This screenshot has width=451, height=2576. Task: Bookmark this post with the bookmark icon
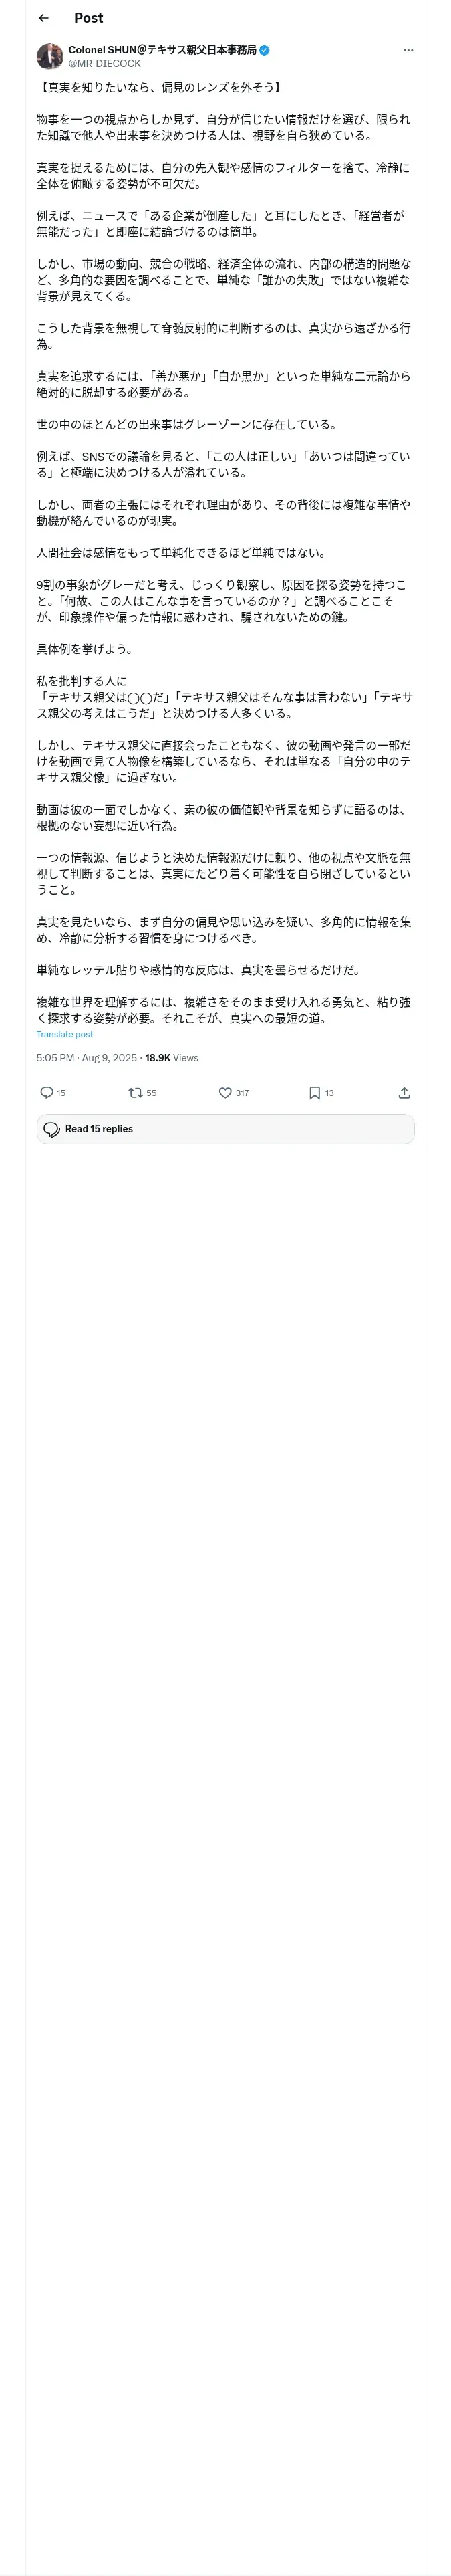coord(314,1093)
